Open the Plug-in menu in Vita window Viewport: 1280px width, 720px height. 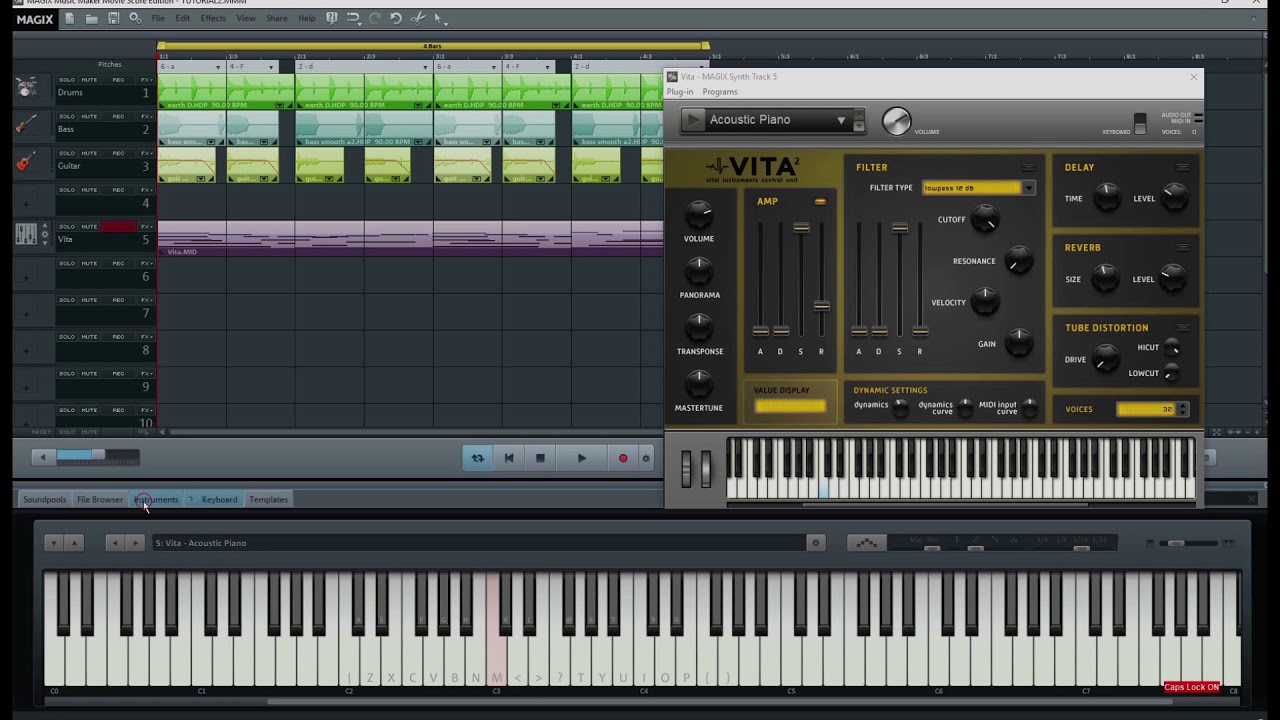(x=680, y=92)
